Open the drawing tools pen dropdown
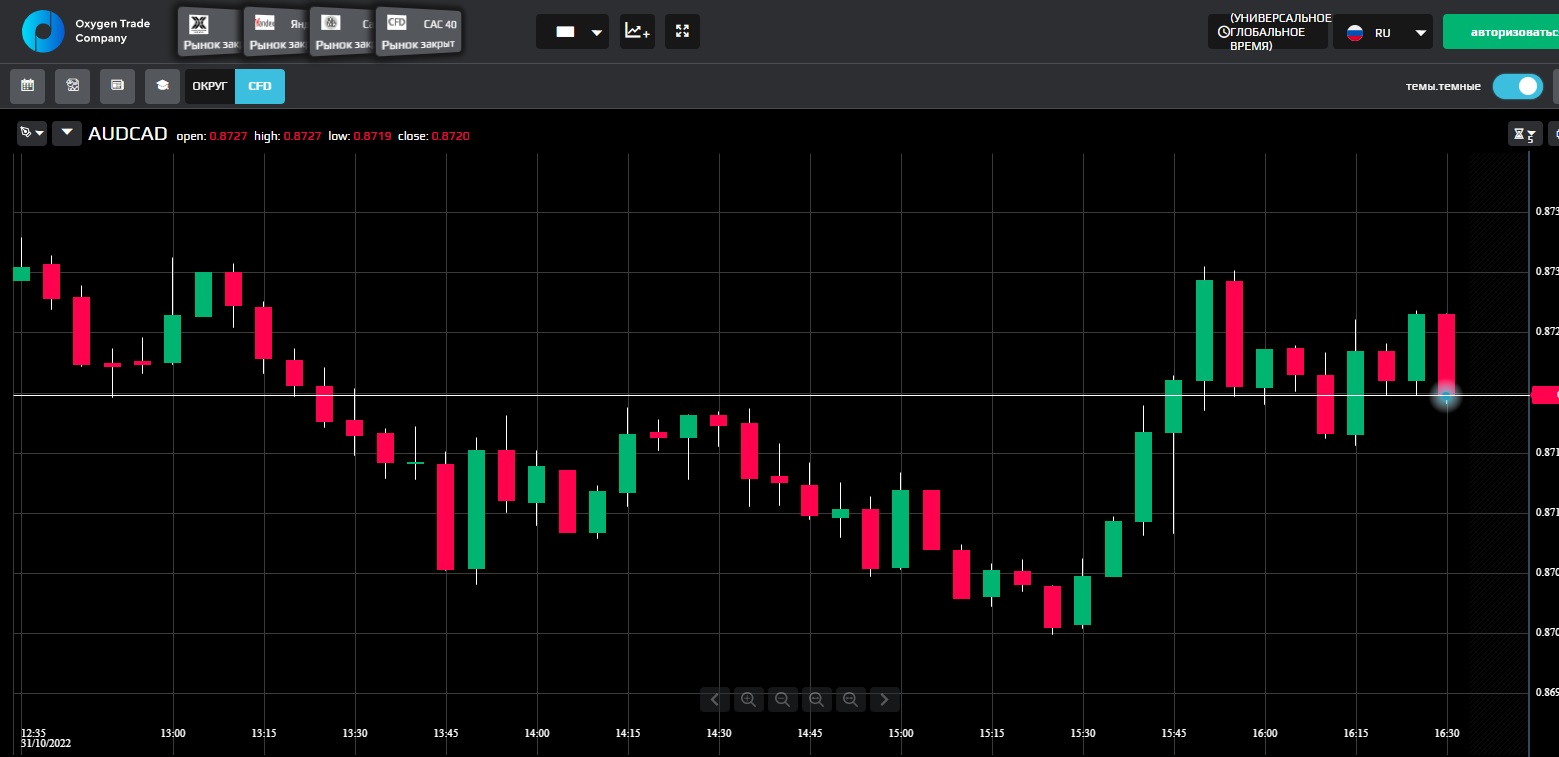 tap(32, 133)
